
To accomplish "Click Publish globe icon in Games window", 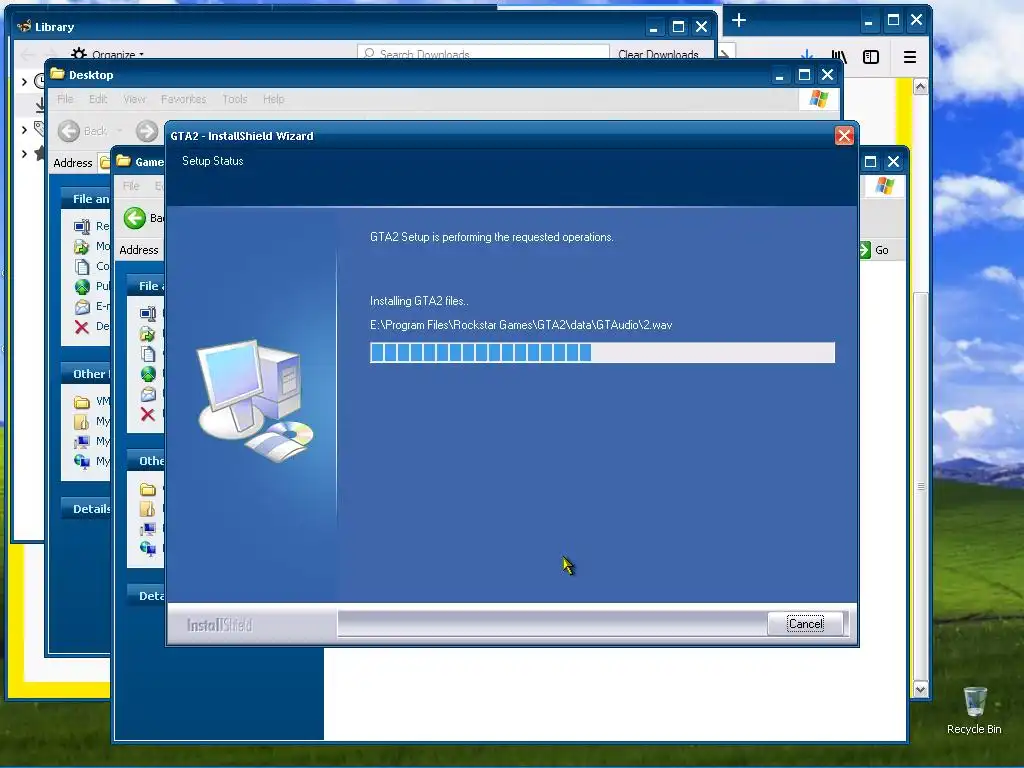I will pos(148,374).
